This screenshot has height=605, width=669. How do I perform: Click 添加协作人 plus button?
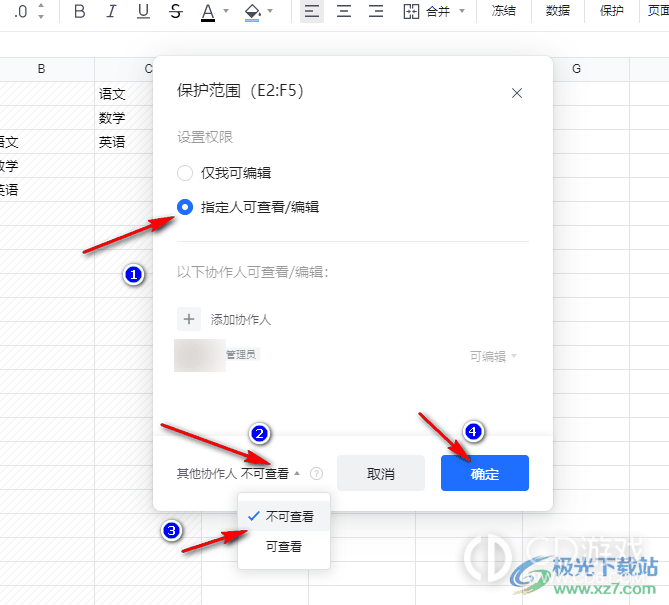point(189,319)
